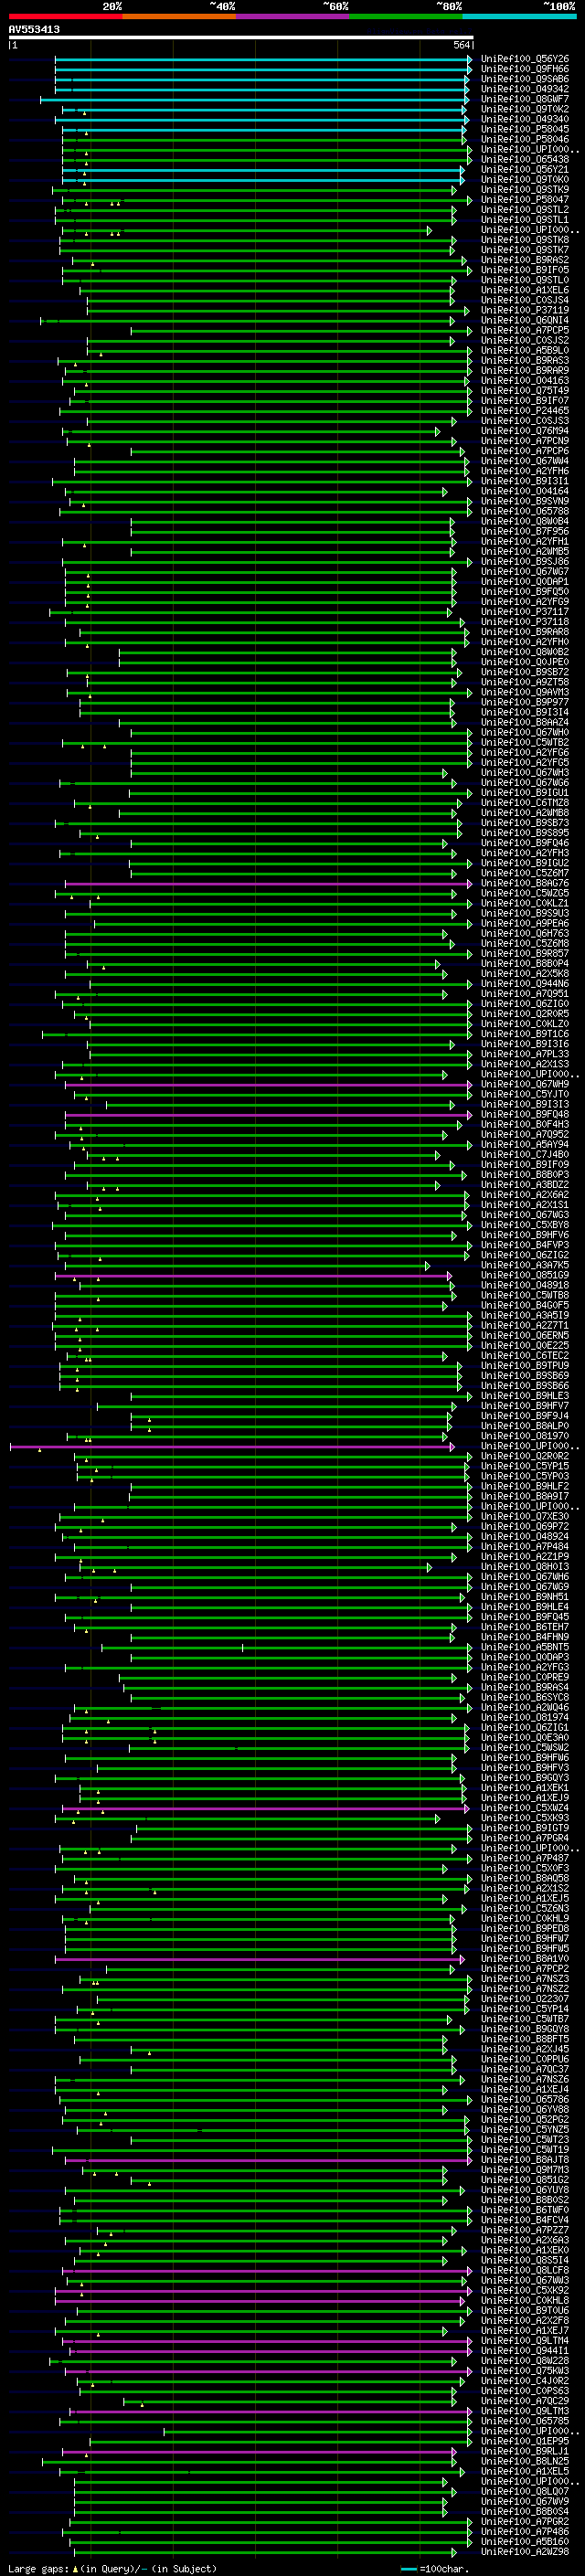The image size is (585, 2576).
Task: Select hit UniRef100_Q56Y21
Action: 525,169
